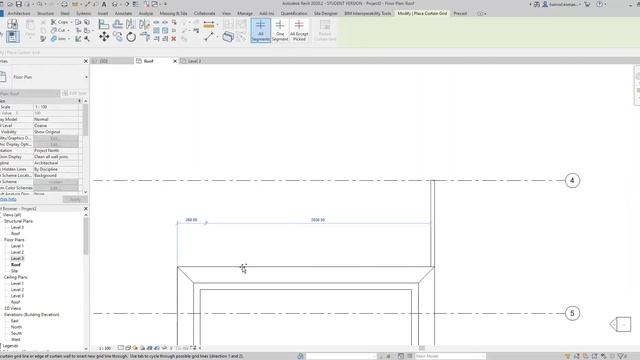The width and height of the screenshot is (640, 360).
Task: Open the East elevation view
Action: pyautogui.click(x=15, y=321)
